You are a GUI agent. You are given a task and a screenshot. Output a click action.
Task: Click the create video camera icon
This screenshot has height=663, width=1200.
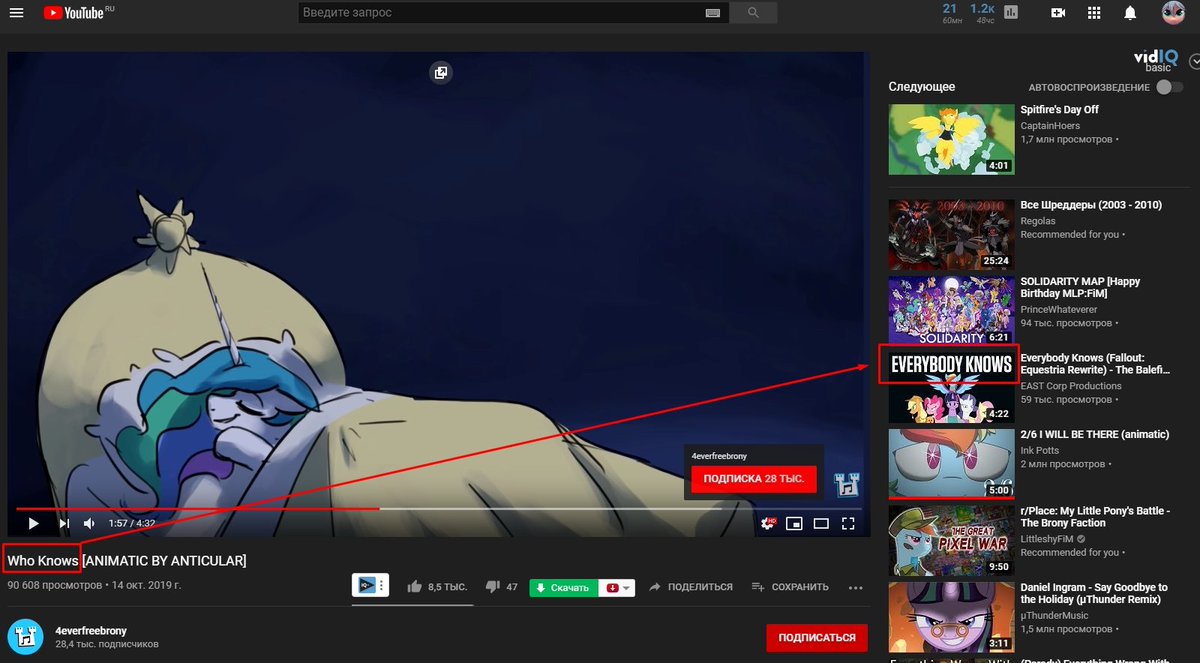pyautogui.click(x=1058, y=13)
